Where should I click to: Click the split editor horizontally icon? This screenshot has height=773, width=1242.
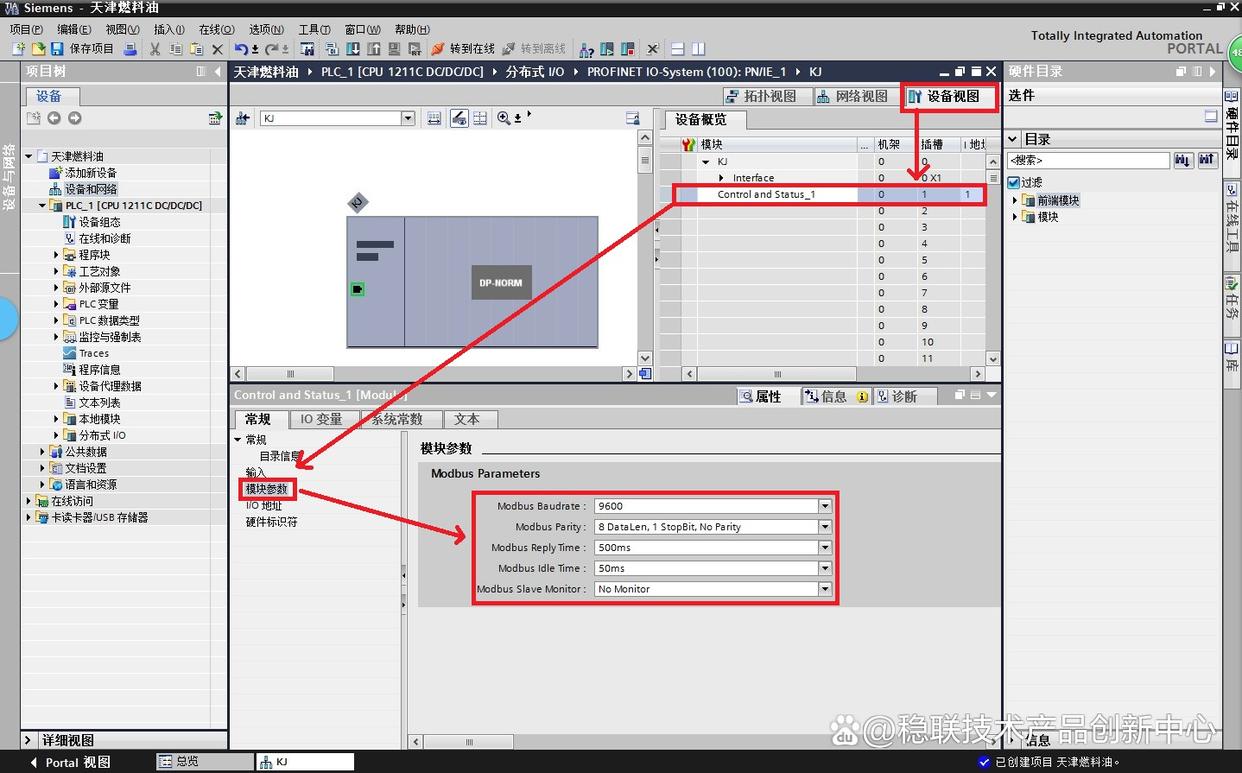tap(678, 48)
